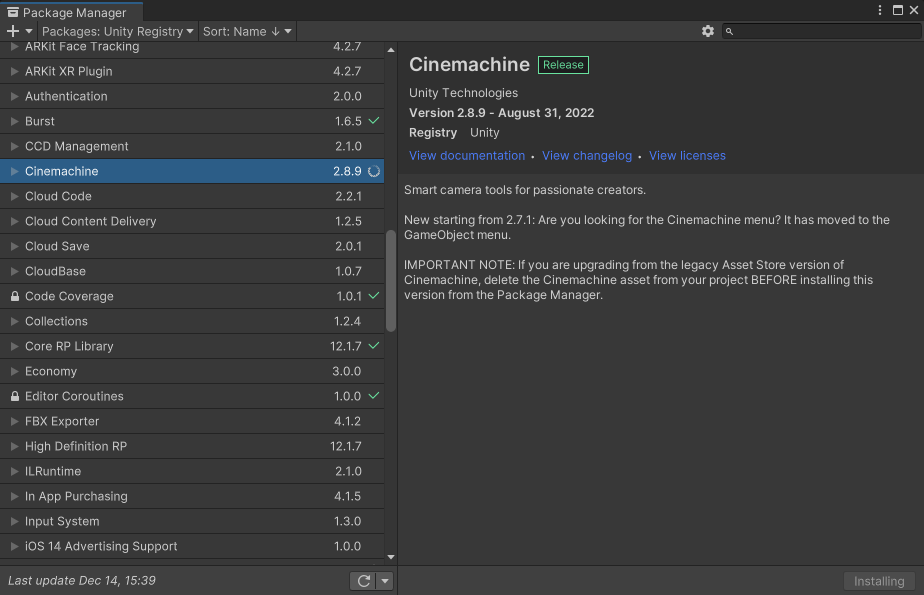Click the lock icon beside Editor Coroutines
924x595 pixels.
coord(14,397)
